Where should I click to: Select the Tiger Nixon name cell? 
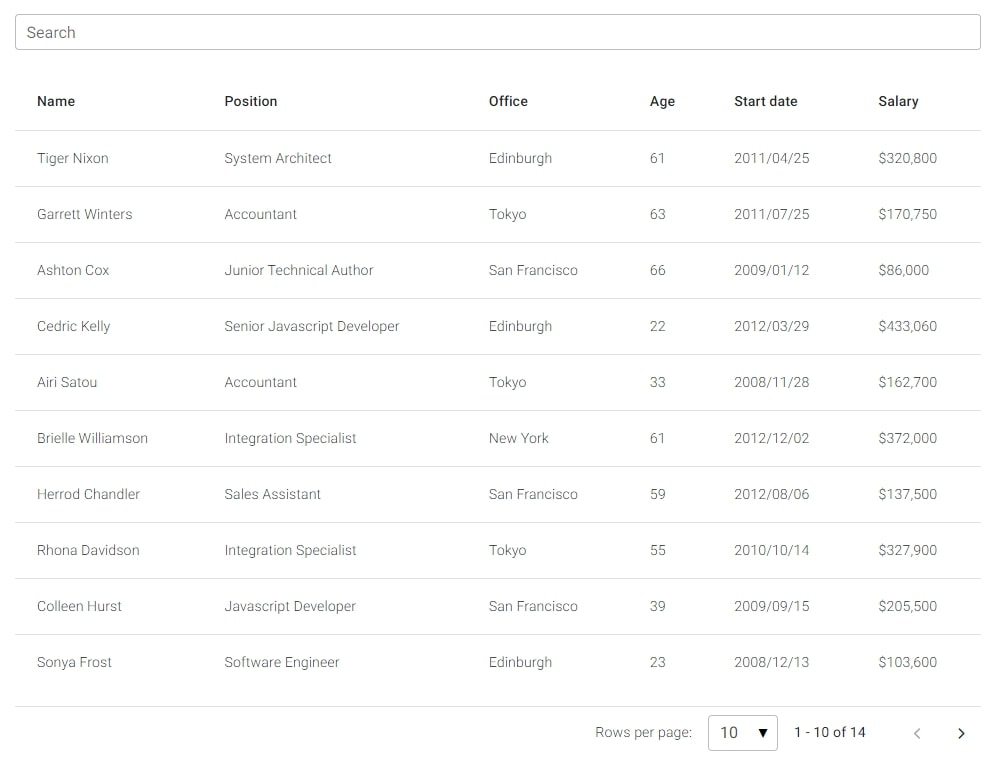tap(73, 158)
